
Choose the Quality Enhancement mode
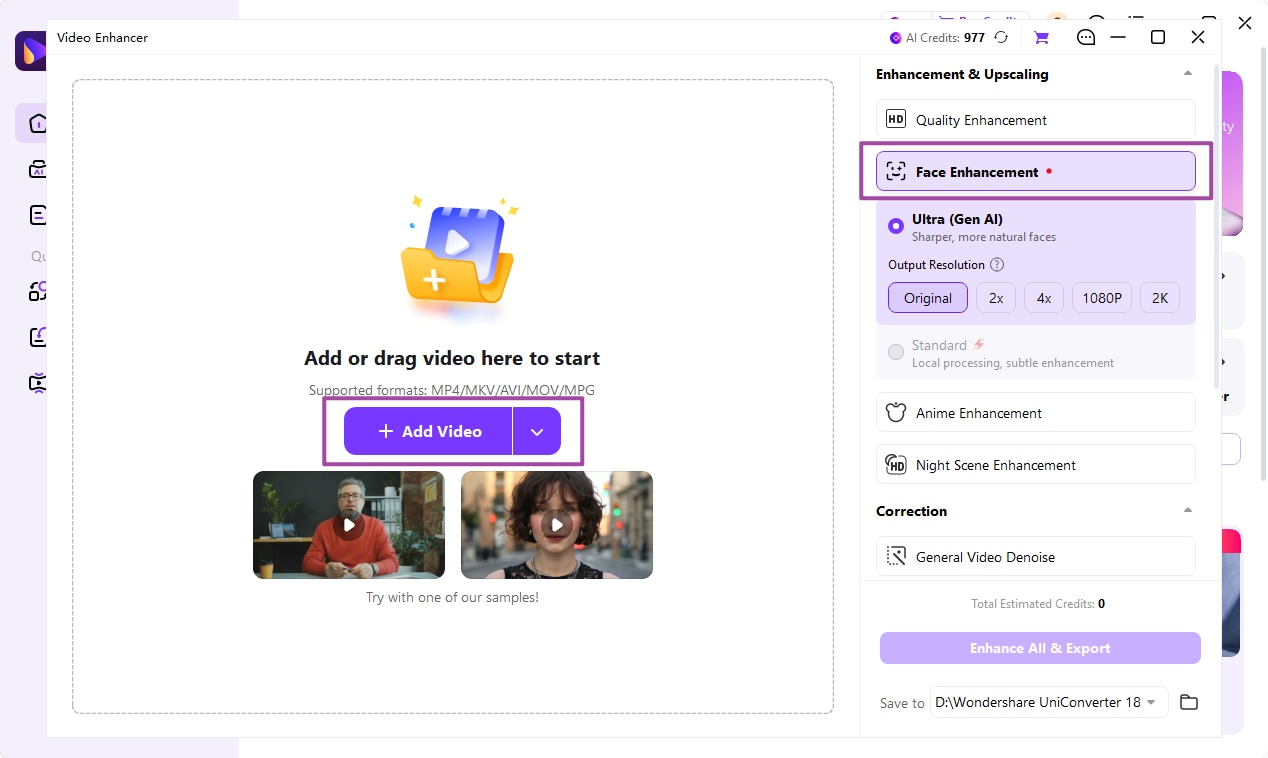(1036, 120)
